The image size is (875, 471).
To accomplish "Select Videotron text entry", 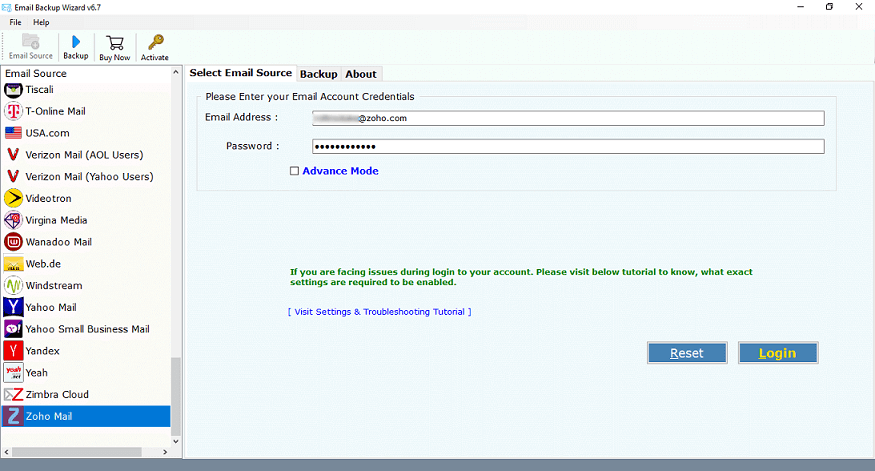I will [x=49, y=198].
